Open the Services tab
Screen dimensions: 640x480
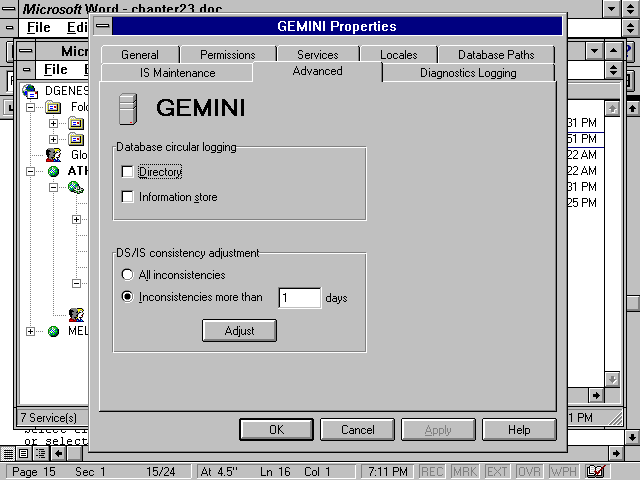click(318, 55)
